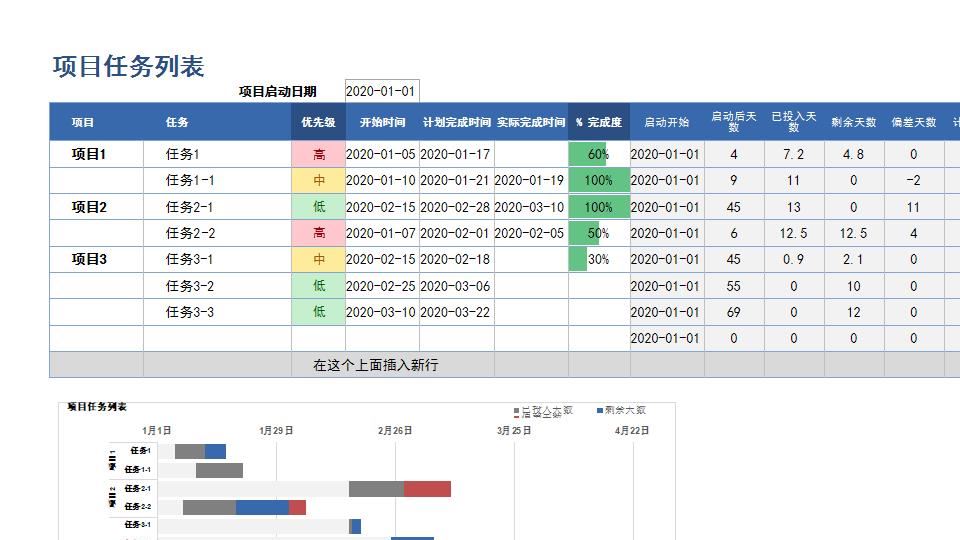Image resolution: width=960 pixels, height=540 pixels.
Task: Select planned finish date 2020-03-22
Action: click(457, 312)
